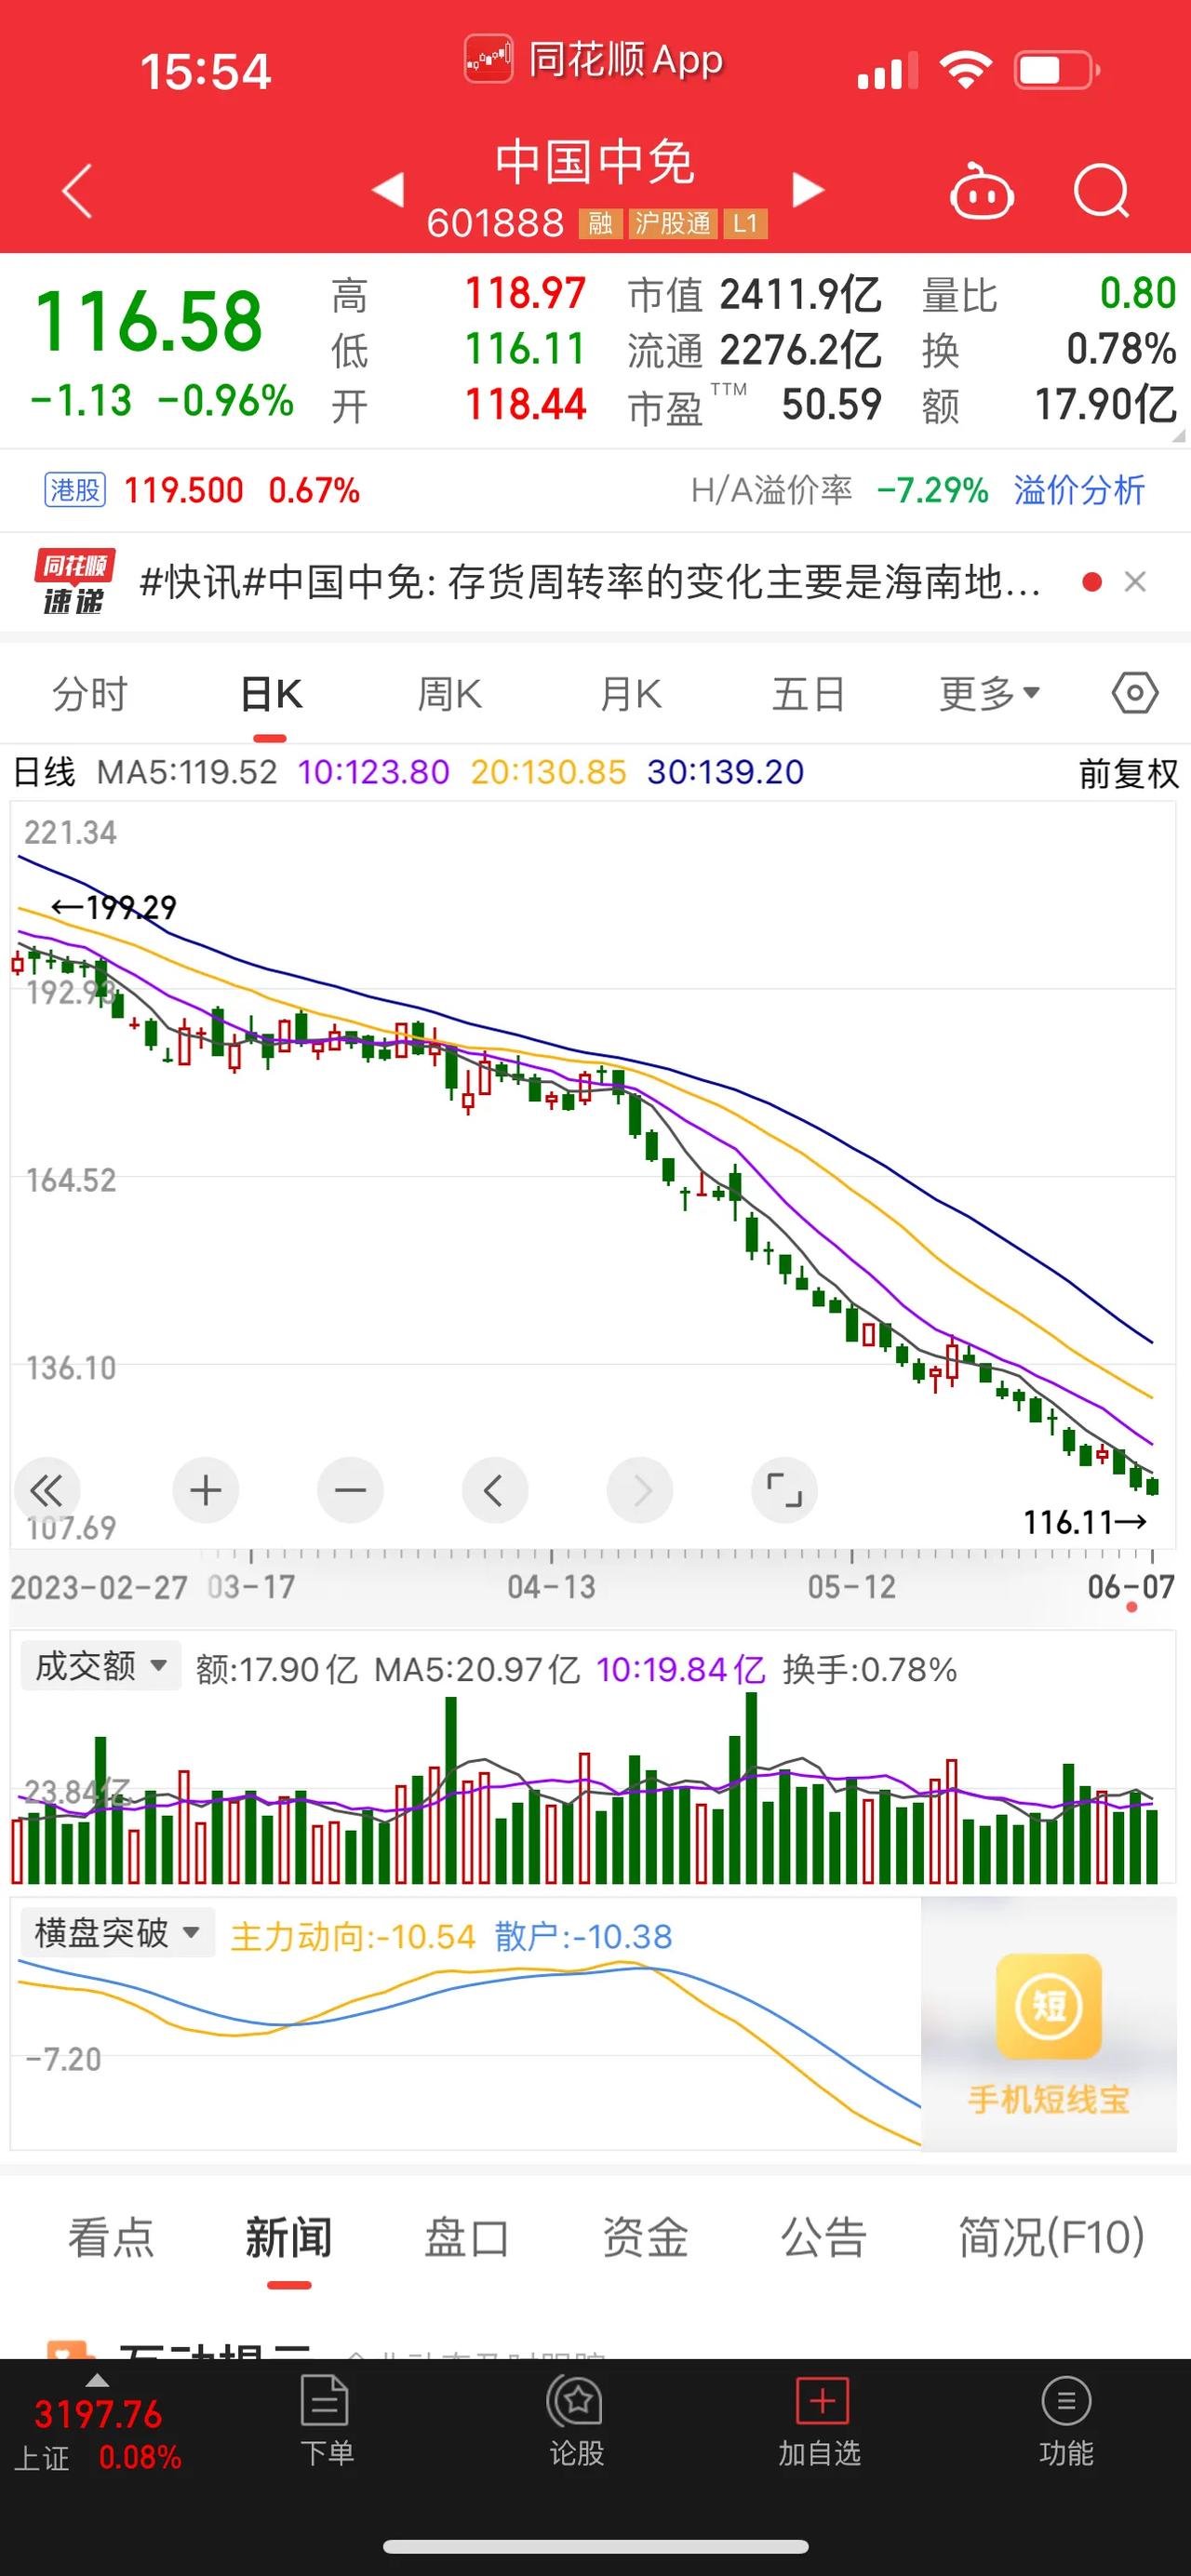Open 更多 period dropdown
Image resolution: width=1191 pixels, height=2576 pixels.
coord(989,693)
